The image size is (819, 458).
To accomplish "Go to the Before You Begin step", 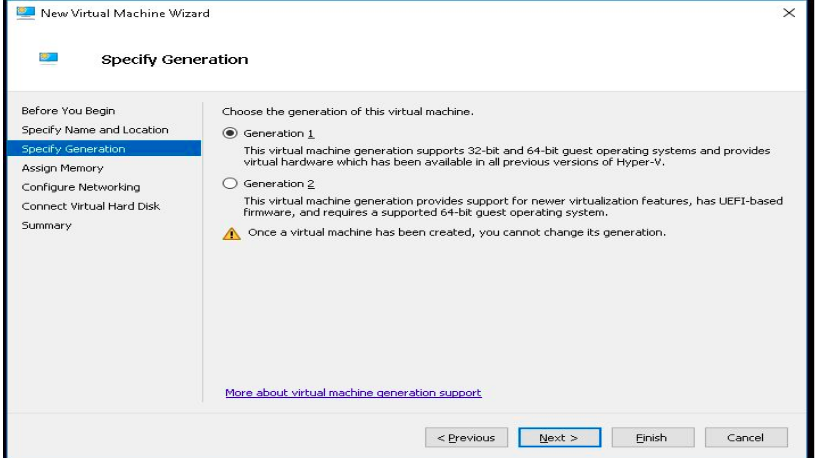I will point(68,111).
